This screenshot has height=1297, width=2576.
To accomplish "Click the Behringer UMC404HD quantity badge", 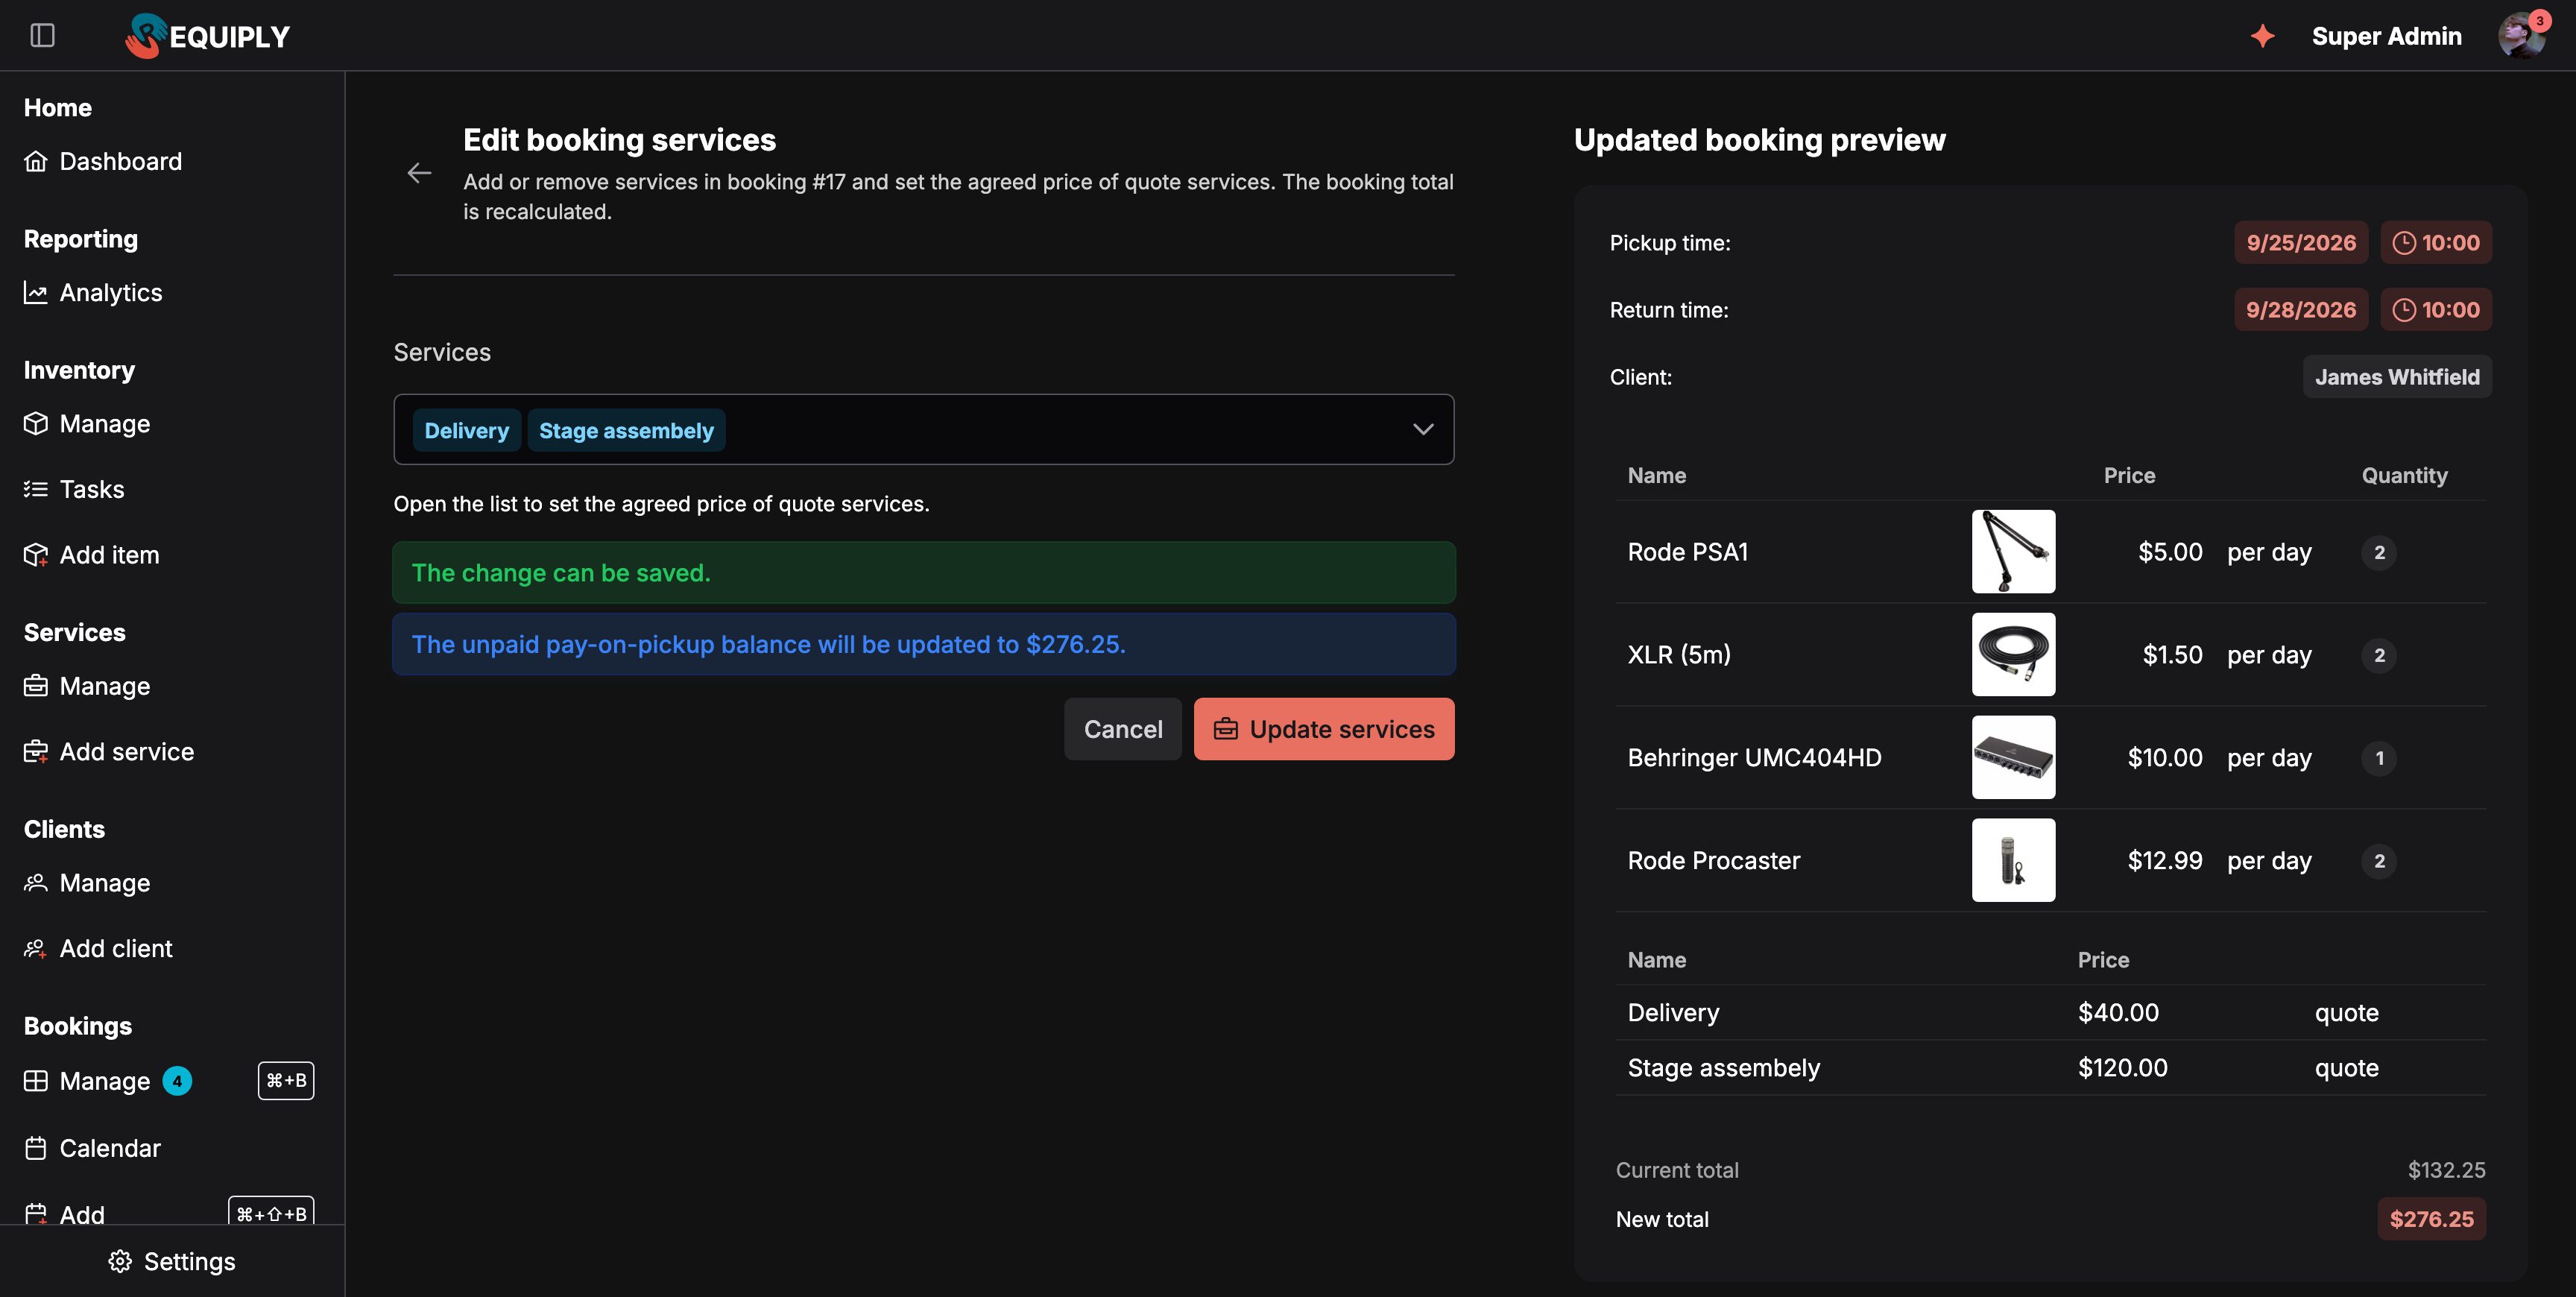I will (2379, 758).
